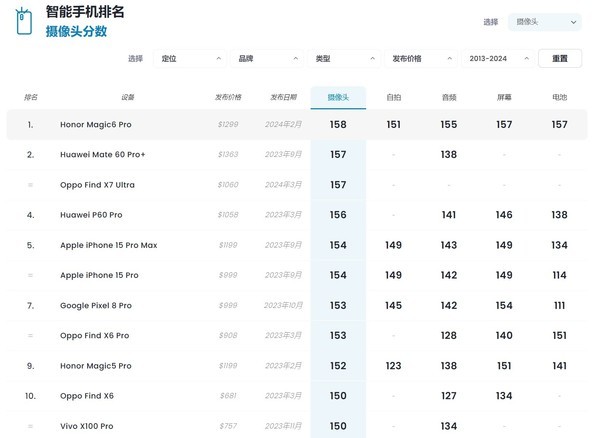Click the 重置 reset button
600x438 pixels.
(560, 59)
